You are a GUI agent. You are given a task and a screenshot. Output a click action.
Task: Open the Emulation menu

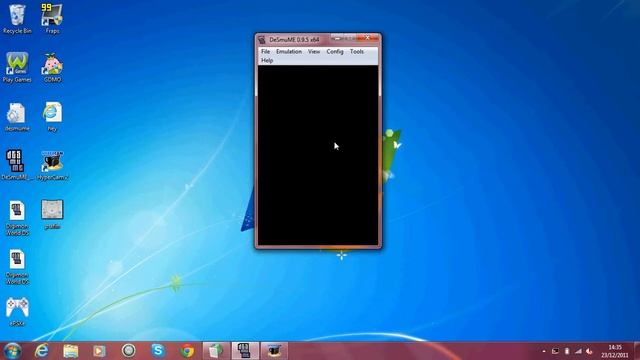[289, 51]
